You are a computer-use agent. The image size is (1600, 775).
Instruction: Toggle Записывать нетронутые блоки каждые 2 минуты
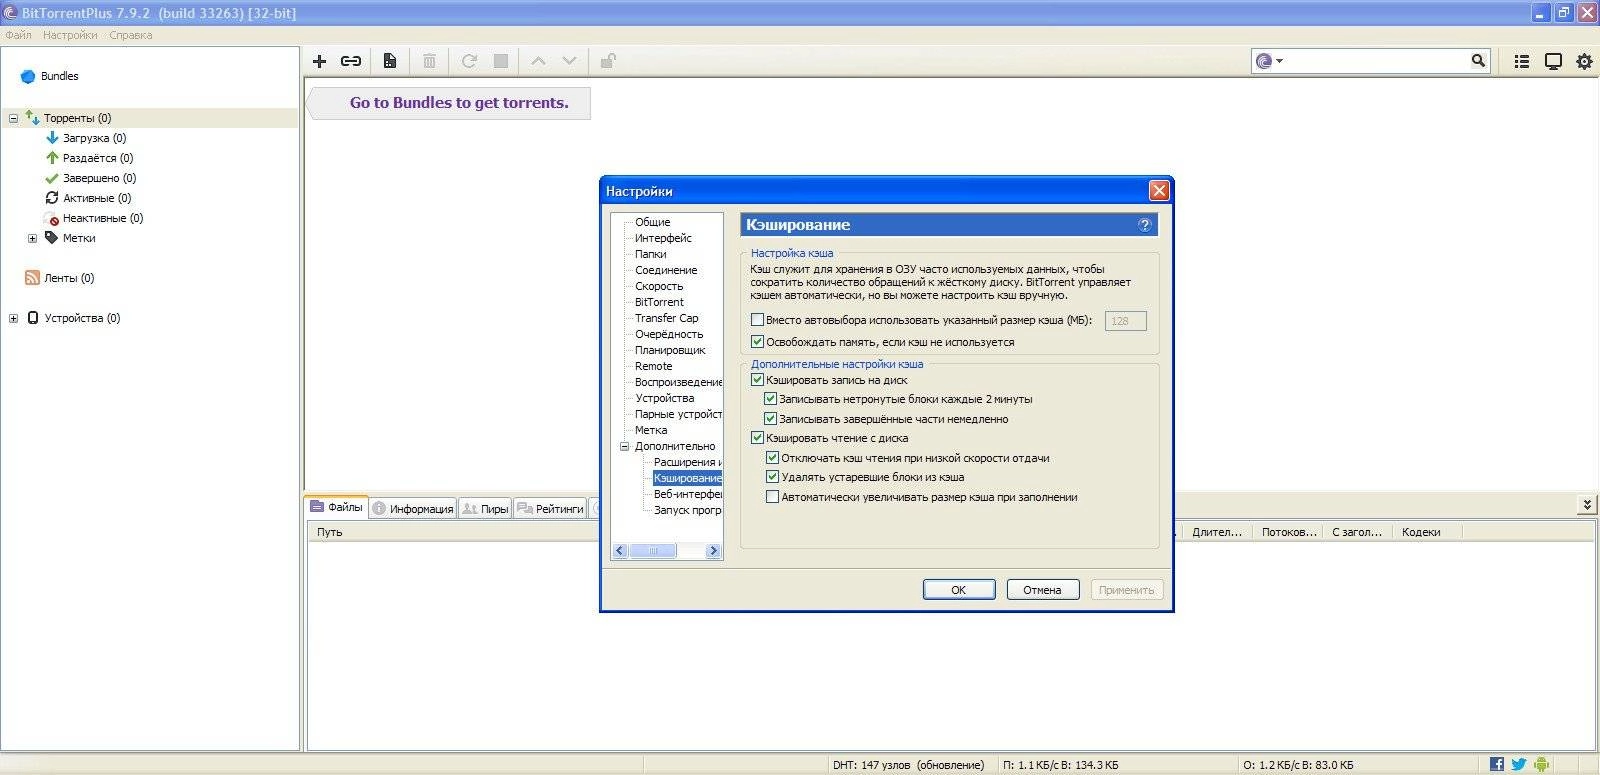click(x=770, y=399)
